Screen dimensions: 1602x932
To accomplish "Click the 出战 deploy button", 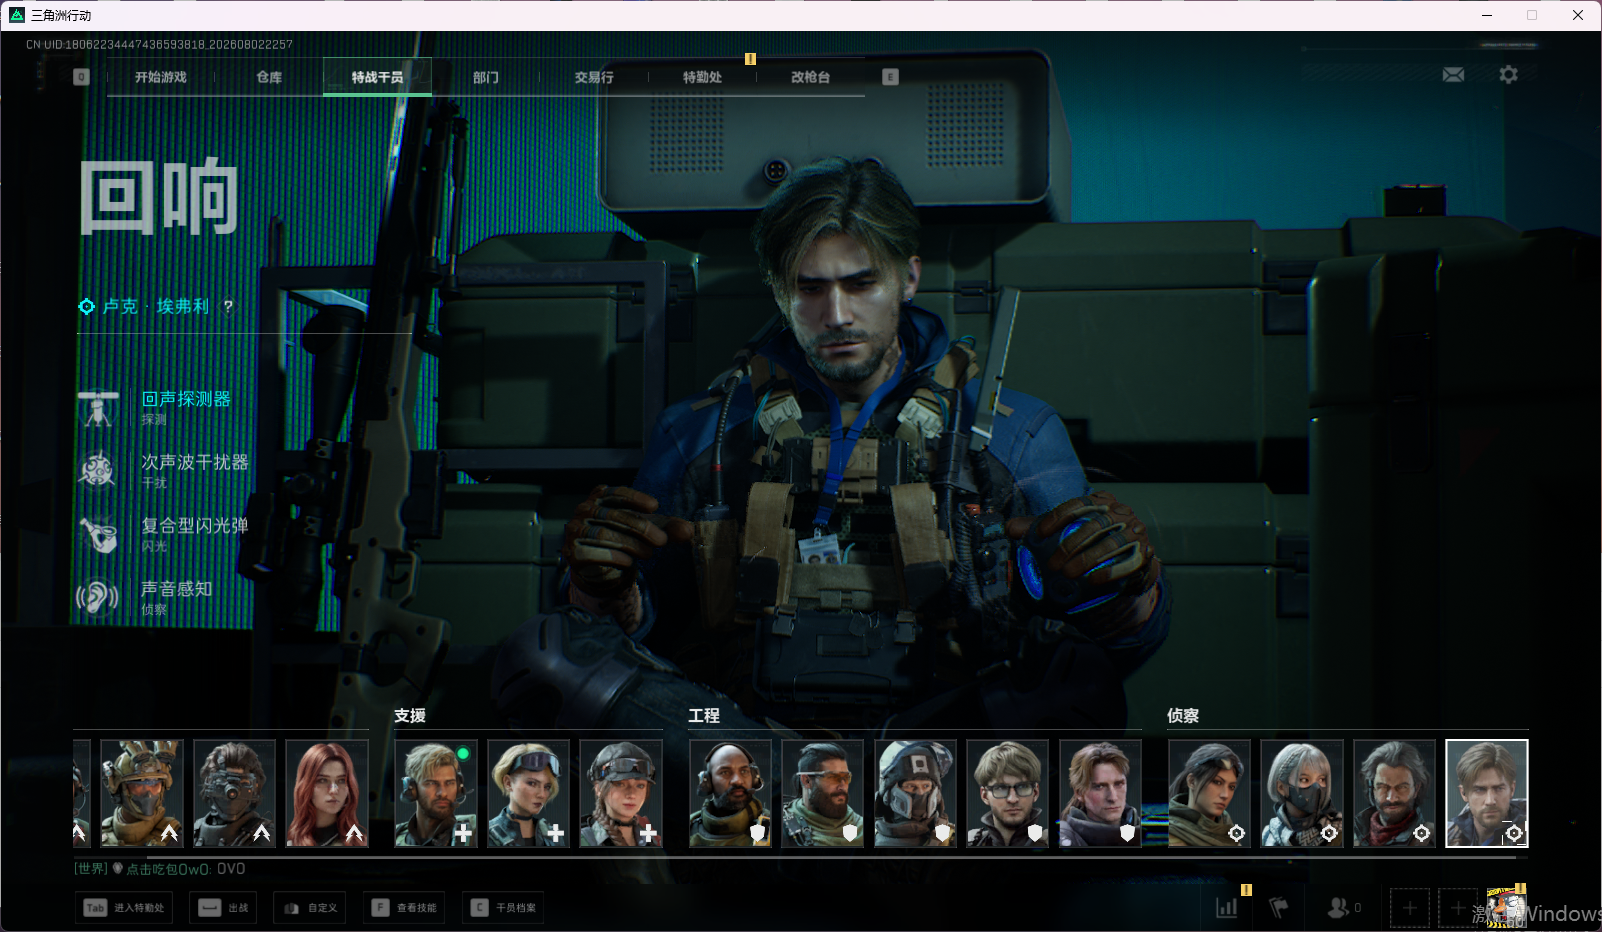I will (223, 908).
